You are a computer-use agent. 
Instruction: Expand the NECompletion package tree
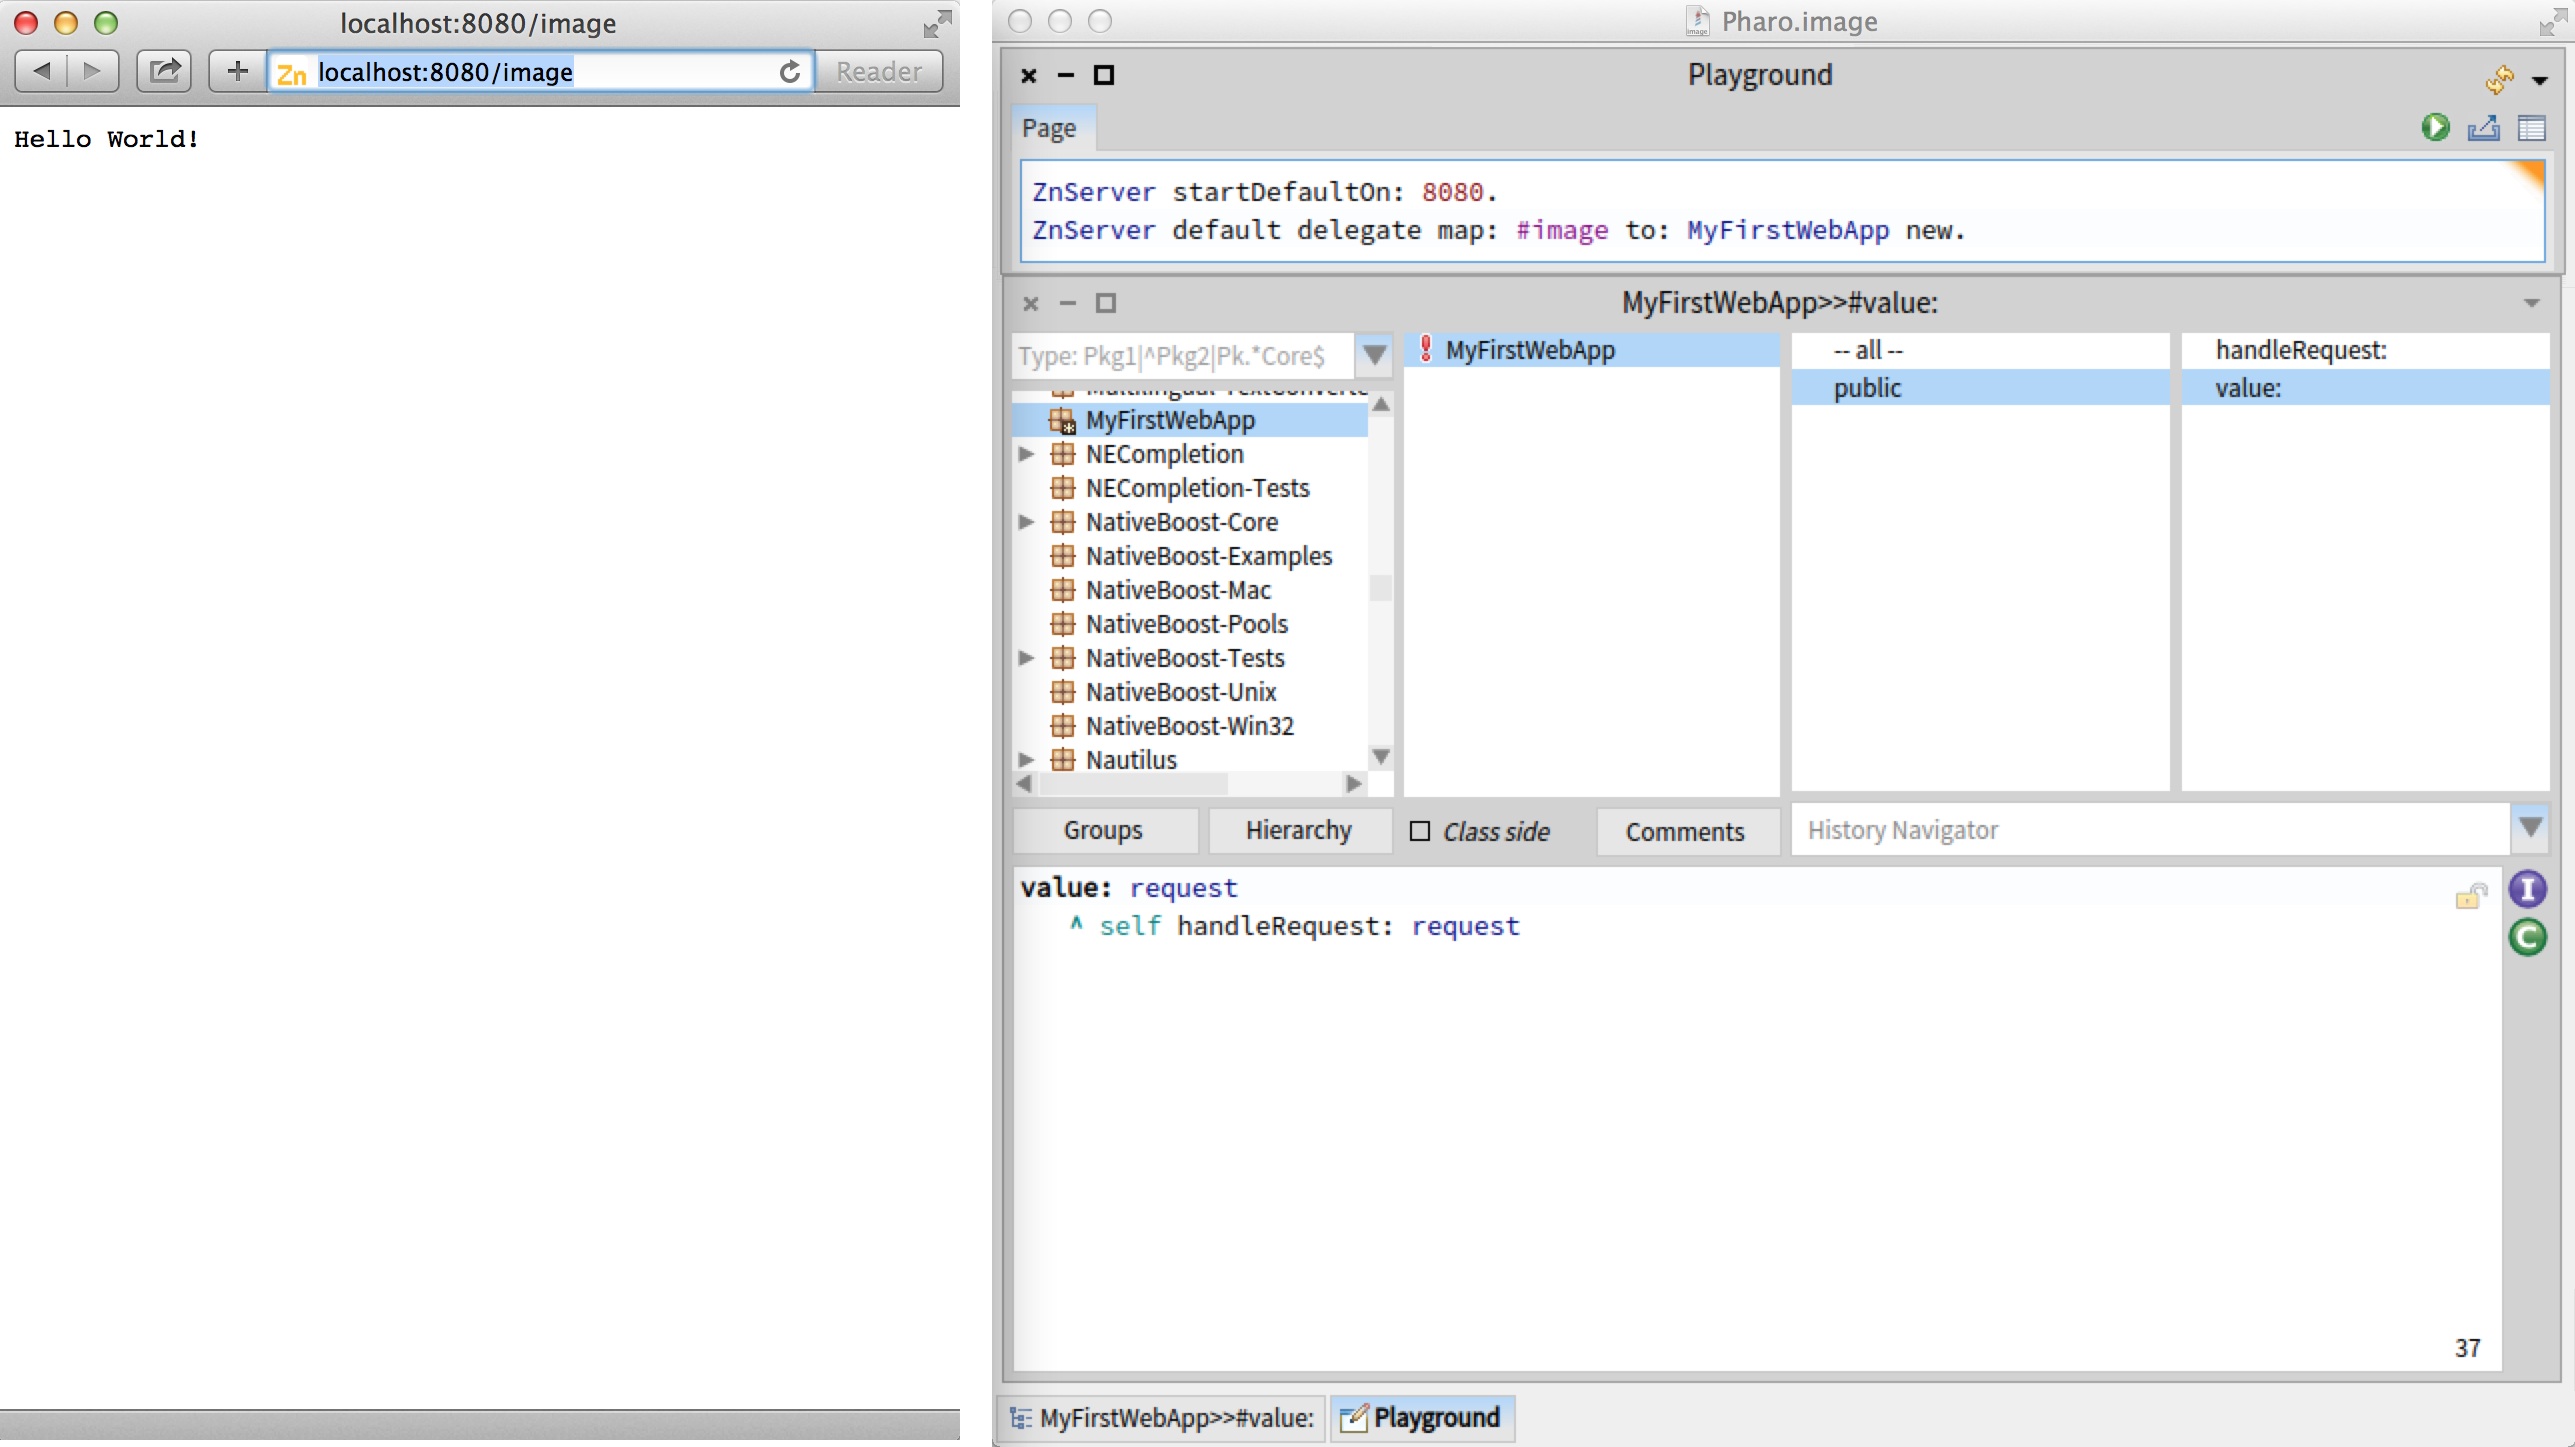coord(1026,454)
